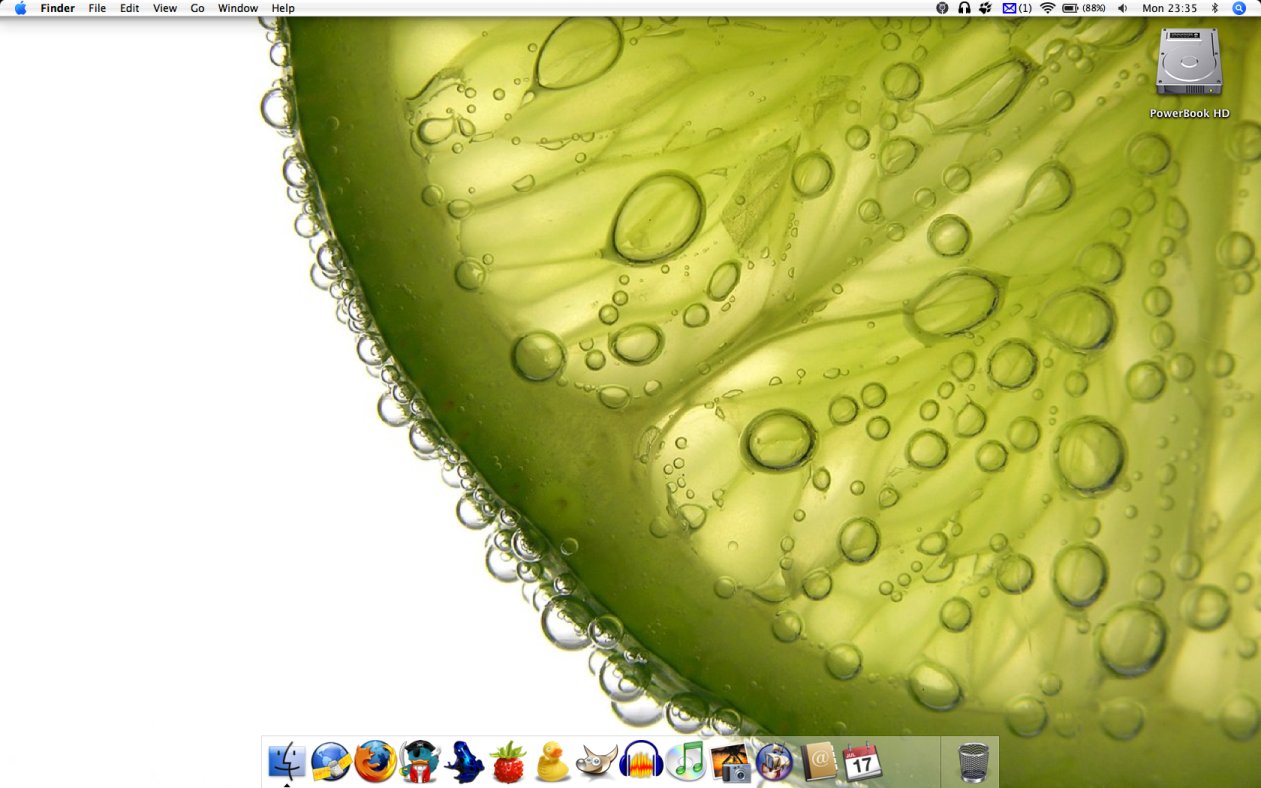
Task: Open the File menu
Action: point(97,8)
